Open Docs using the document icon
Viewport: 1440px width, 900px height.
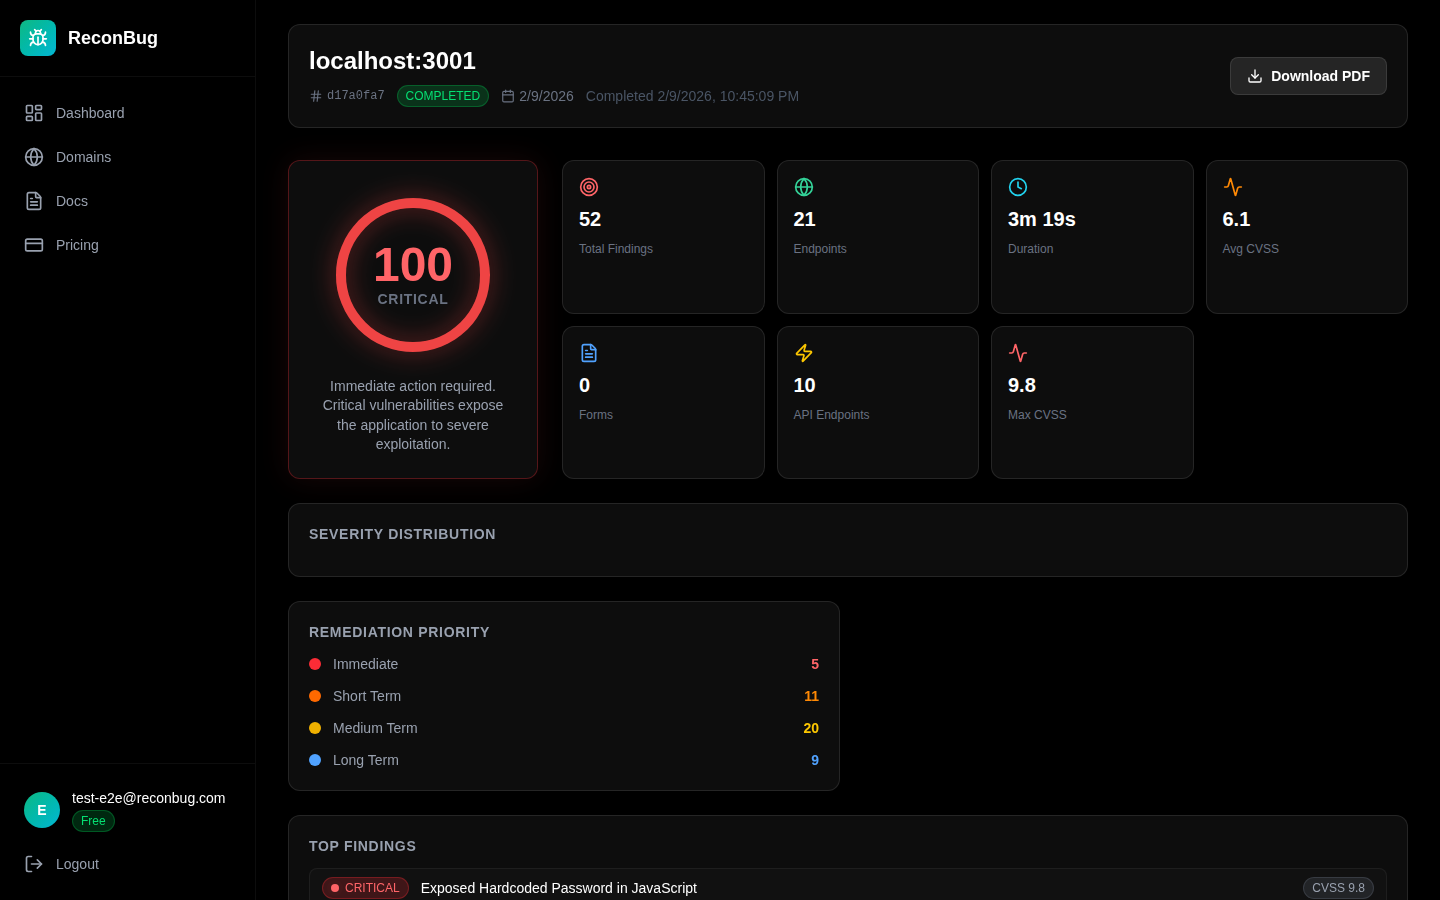[x=33, y=201]
